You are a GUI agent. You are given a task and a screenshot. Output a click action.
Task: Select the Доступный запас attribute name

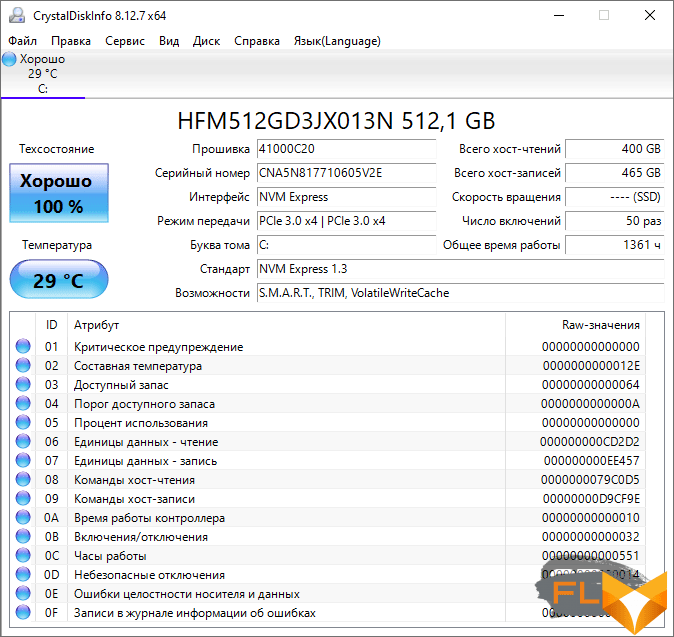click(x=121, y=385)
